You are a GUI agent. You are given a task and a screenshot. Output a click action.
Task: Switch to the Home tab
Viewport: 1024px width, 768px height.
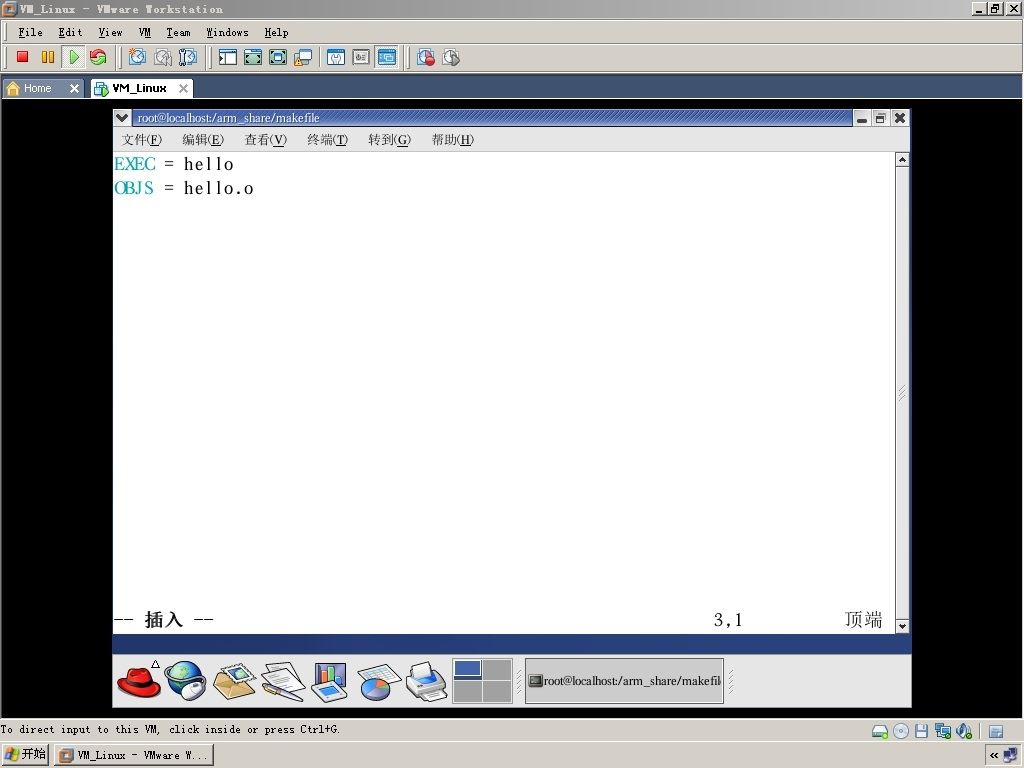pyautogui.click(x=37, y=88)
